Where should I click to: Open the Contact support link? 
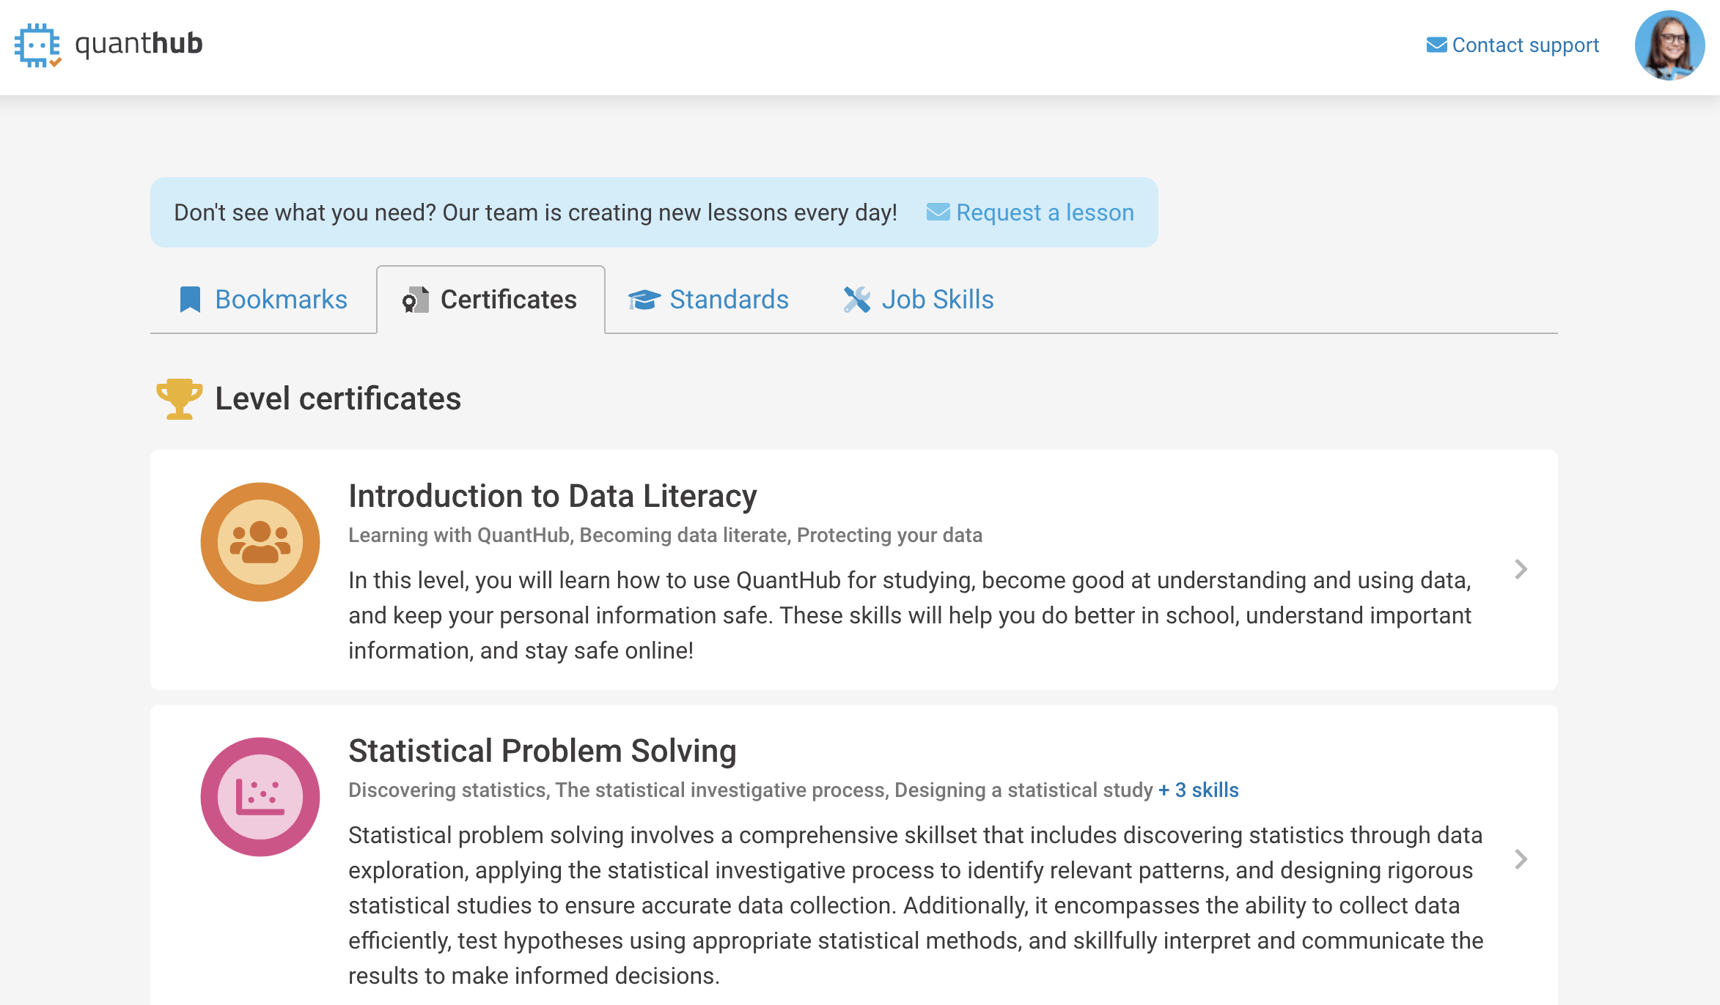click(1525, 44)
